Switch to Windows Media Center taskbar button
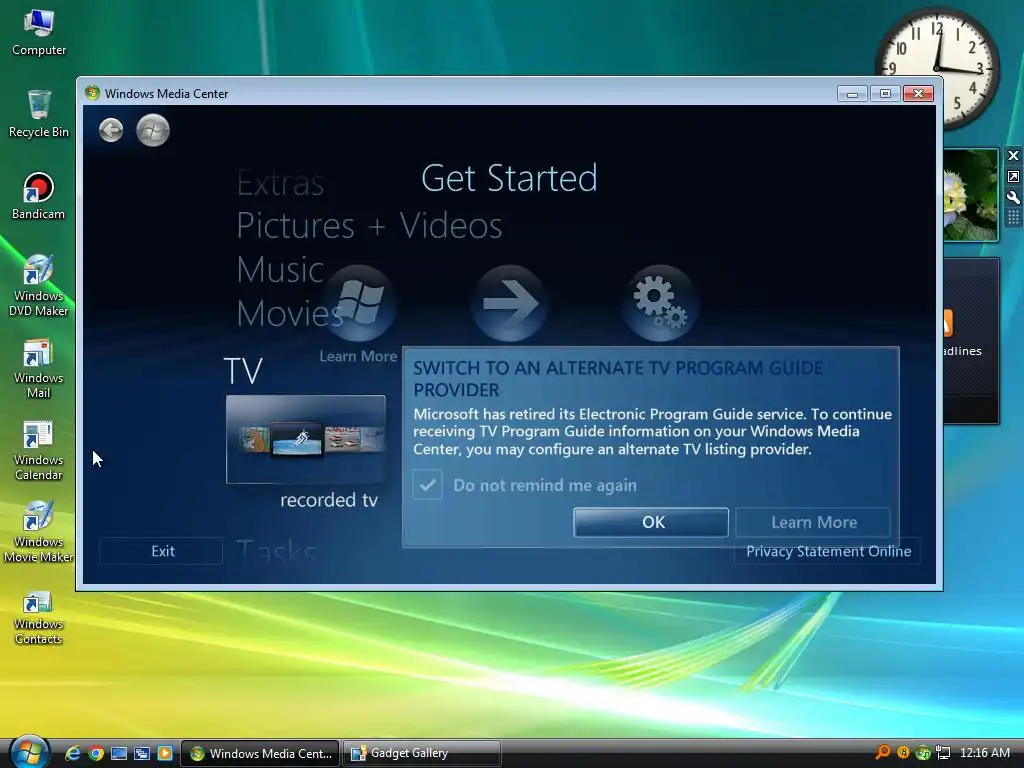Viewport: 1024px width, 768px height. click(260, 753)
